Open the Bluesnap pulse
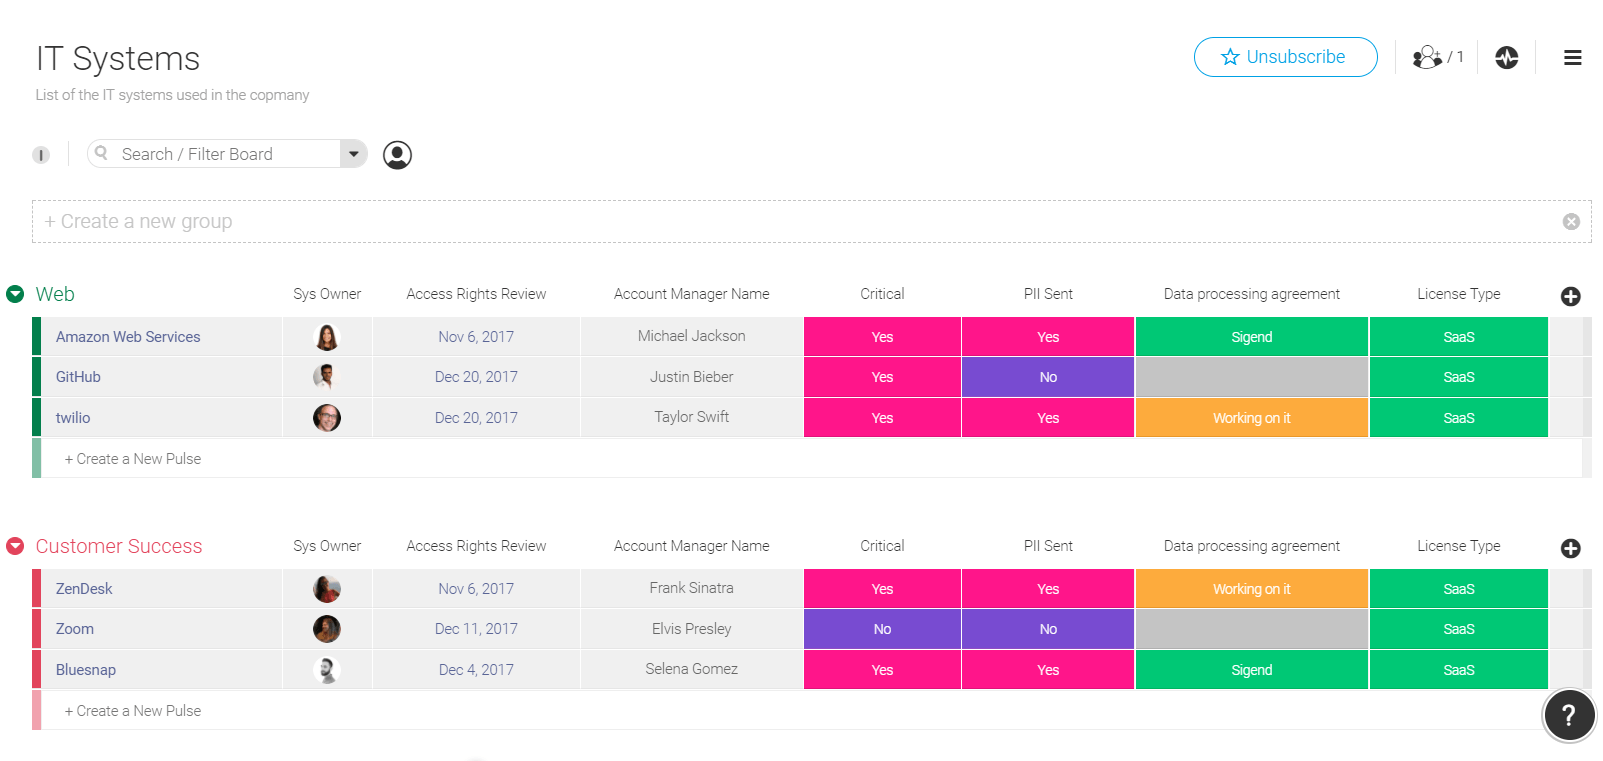 point(86,670)
